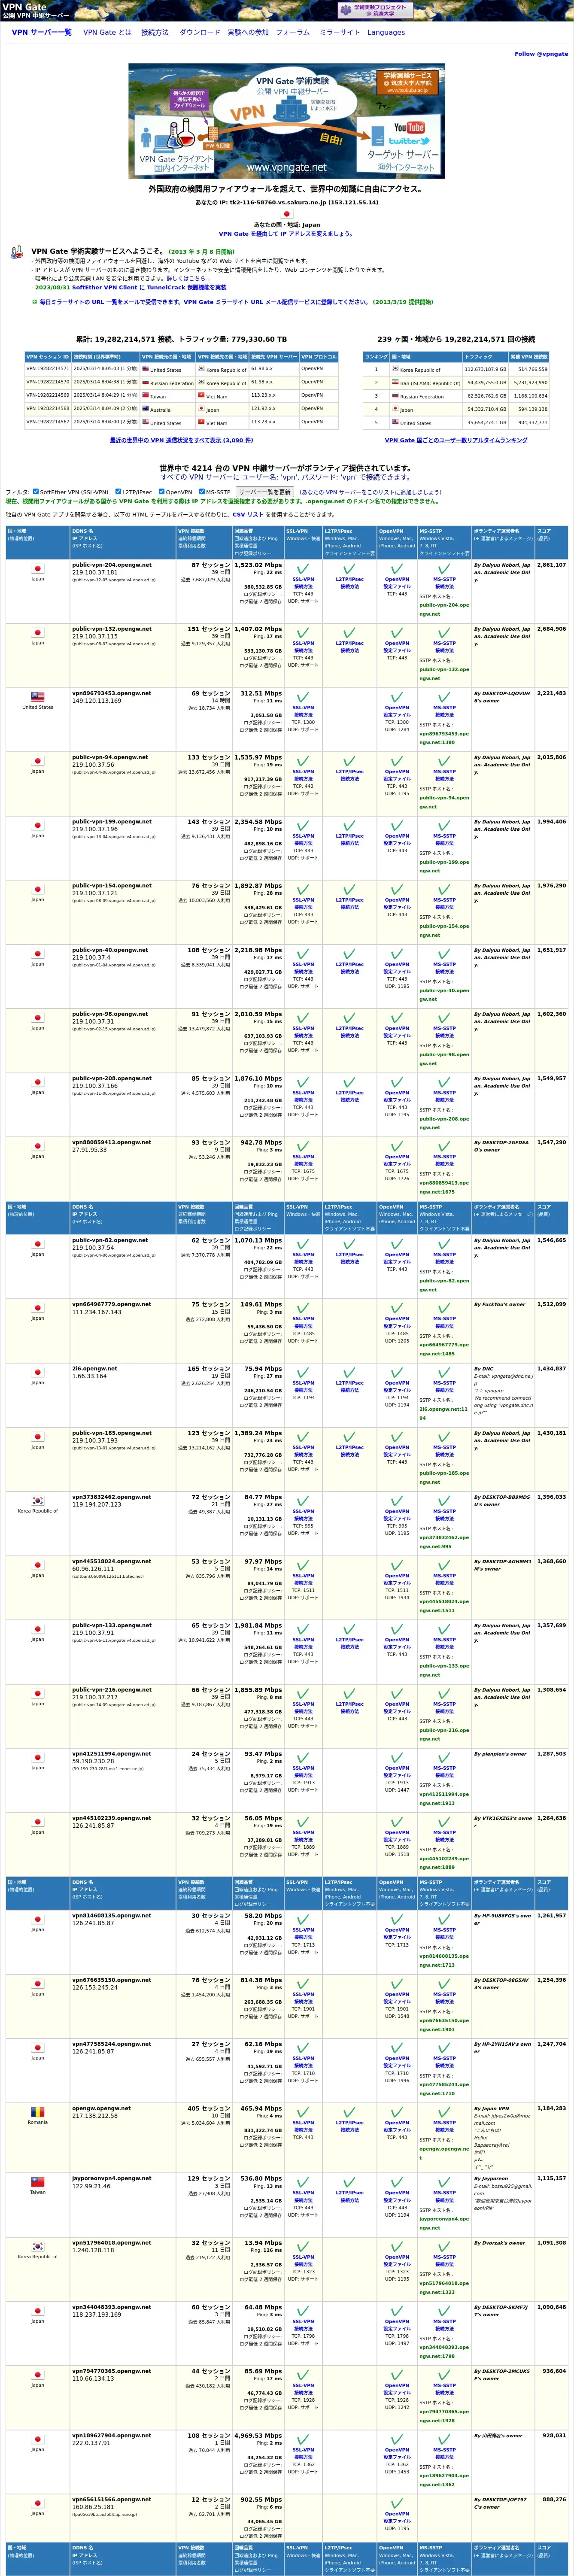Open the worldwide VPN connection log link
Image resolution: width=574 pixels, height=2576 pixels.
pyautogui.click(x=181, y=440)
